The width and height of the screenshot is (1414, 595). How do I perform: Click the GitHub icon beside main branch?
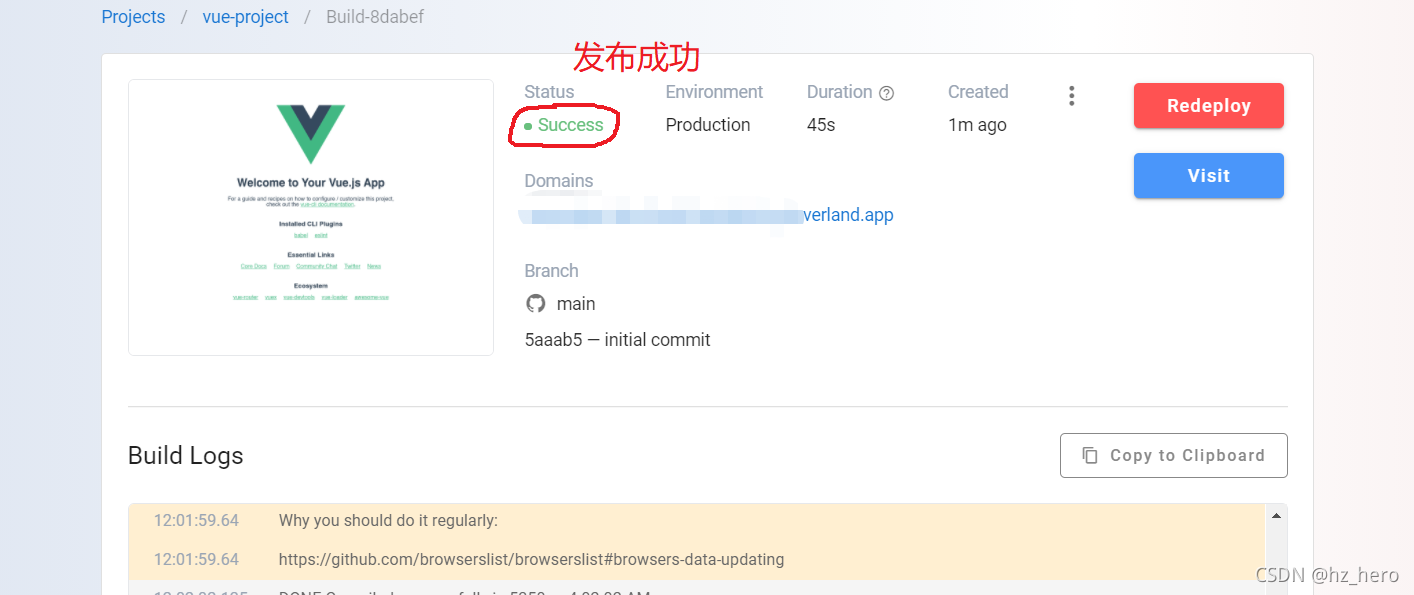(536, 304)
